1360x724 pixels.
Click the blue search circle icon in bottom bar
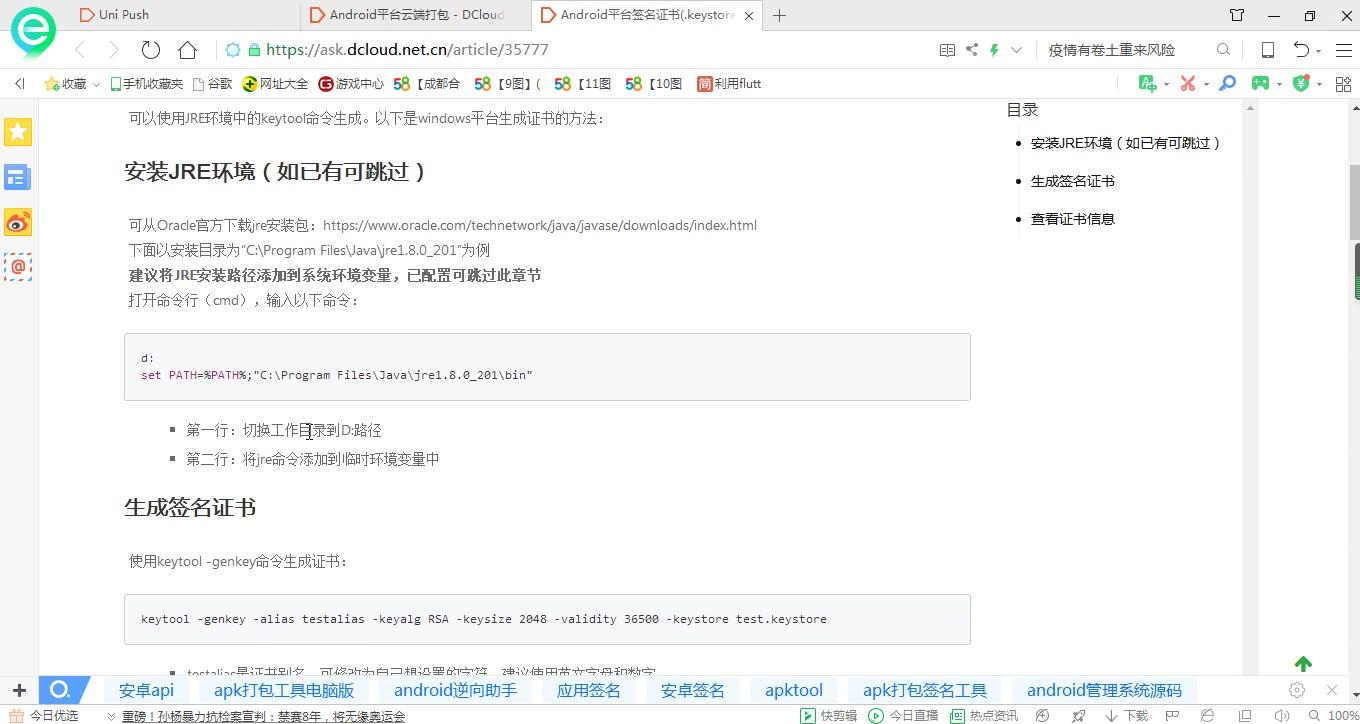tap(61, 690)
